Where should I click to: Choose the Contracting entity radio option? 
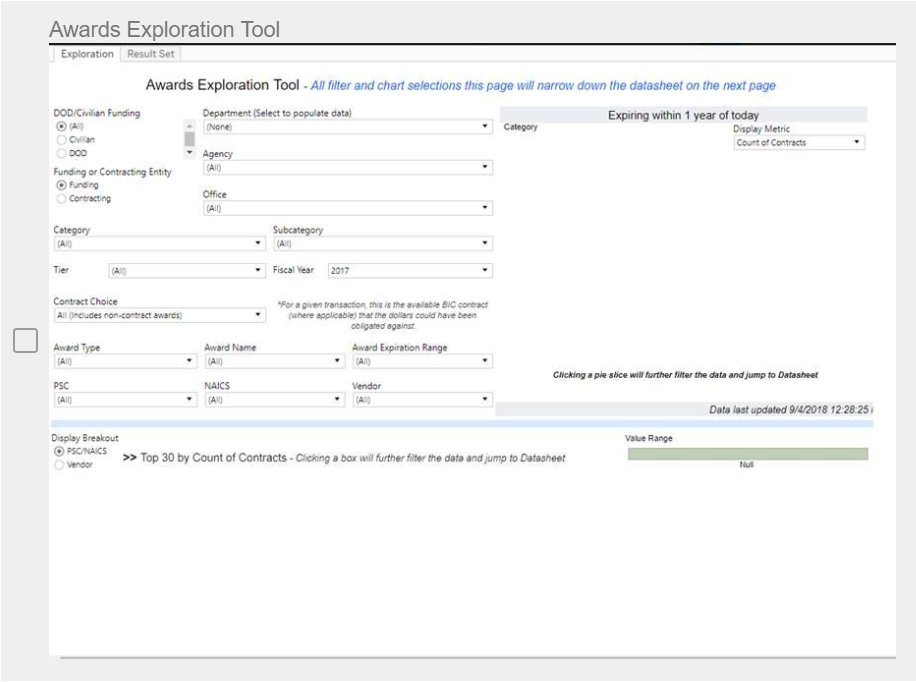[61, 198]
